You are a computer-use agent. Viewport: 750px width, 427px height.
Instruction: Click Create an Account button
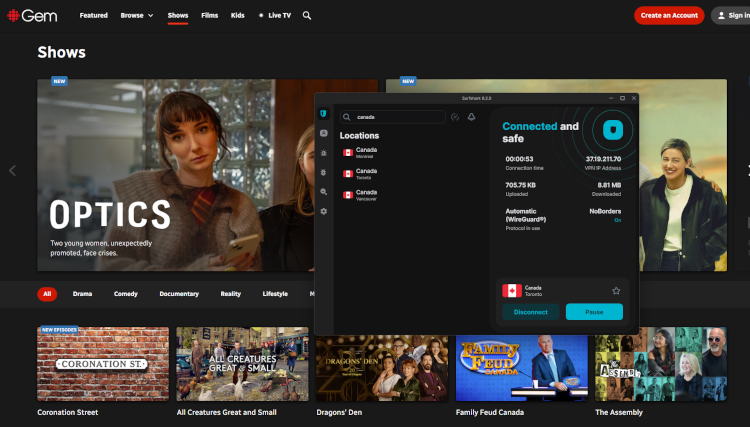[x=669, y=15]
